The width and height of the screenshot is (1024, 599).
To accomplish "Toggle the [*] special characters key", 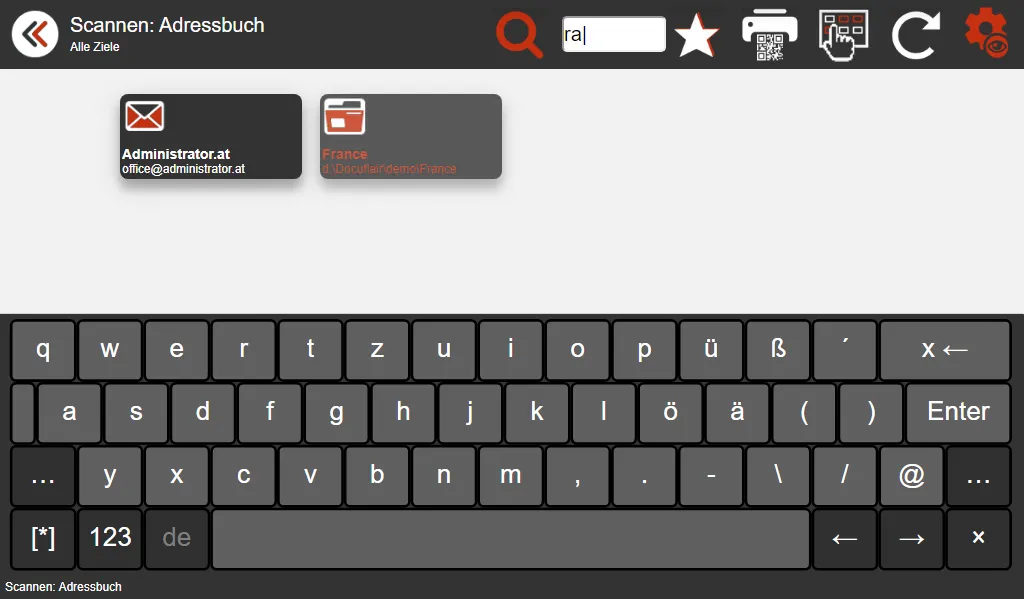I will (43, 538).
